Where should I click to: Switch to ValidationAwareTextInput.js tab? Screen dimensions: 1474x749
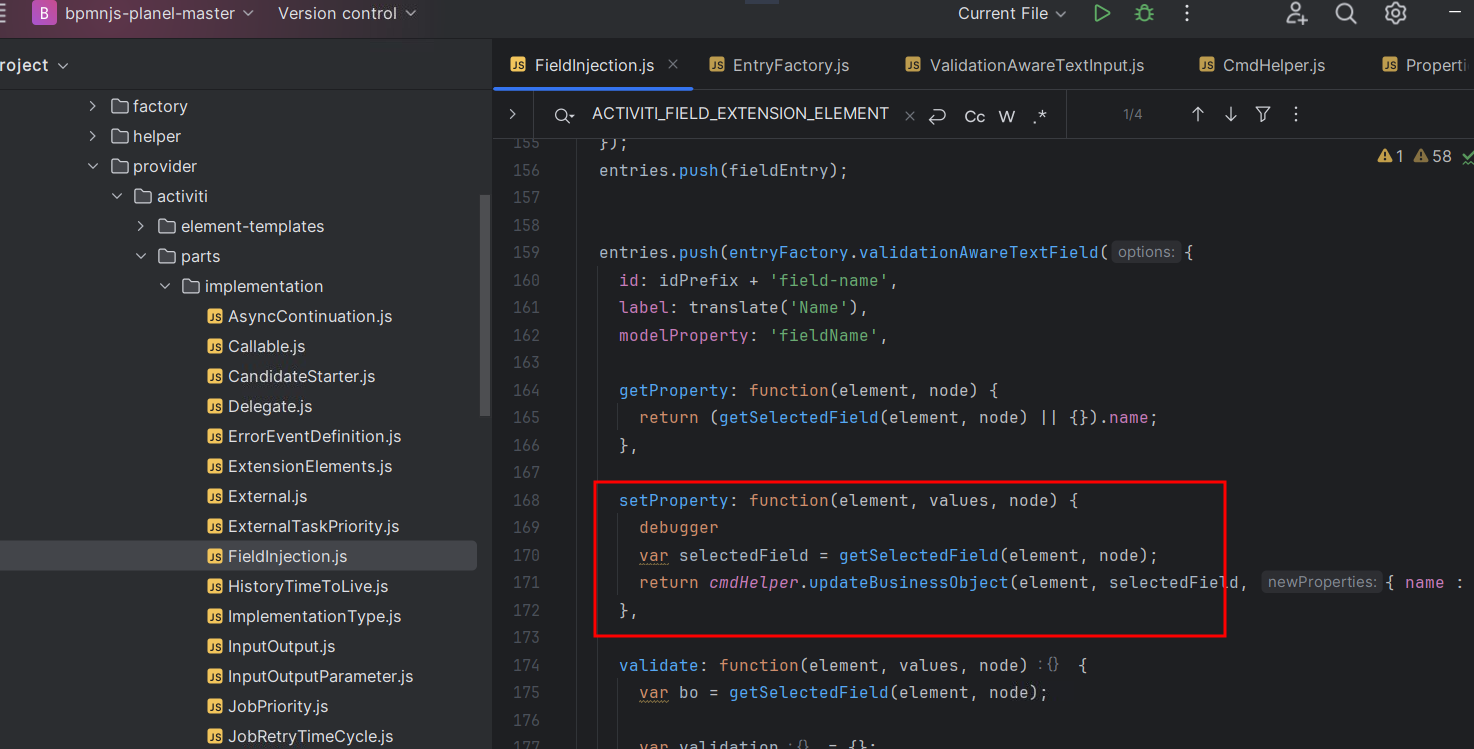click(1025, 65)
